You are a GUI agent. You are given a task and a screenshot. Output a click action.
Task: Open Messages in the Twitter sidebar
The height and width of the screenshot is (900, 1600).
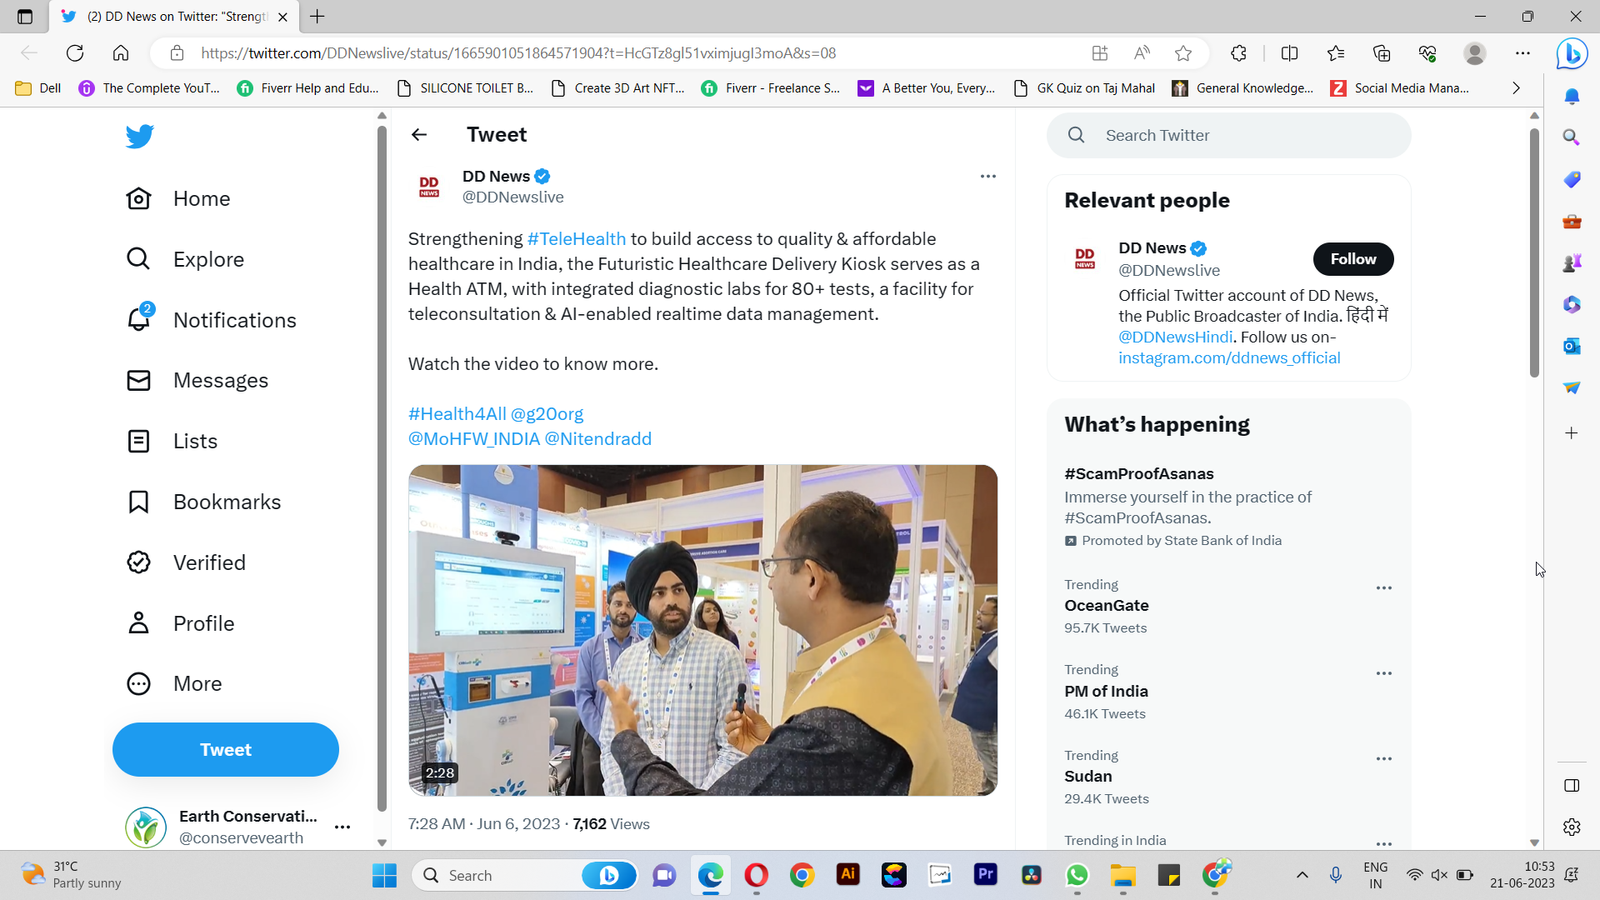click(x=198, y=381)
